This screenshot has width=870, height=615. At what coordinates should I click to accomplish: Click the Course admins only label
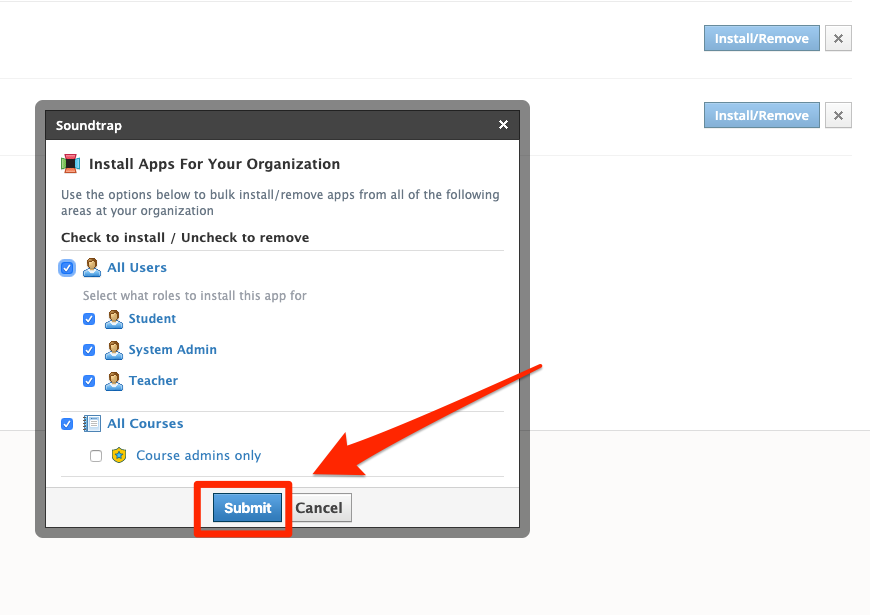click(x=199, y=456)
